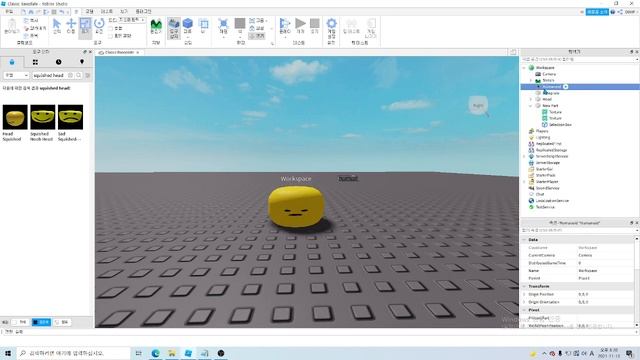Select ReplicatedStorage in Explorer
Viewport: 640px width, 360px height.
point(548,150)
